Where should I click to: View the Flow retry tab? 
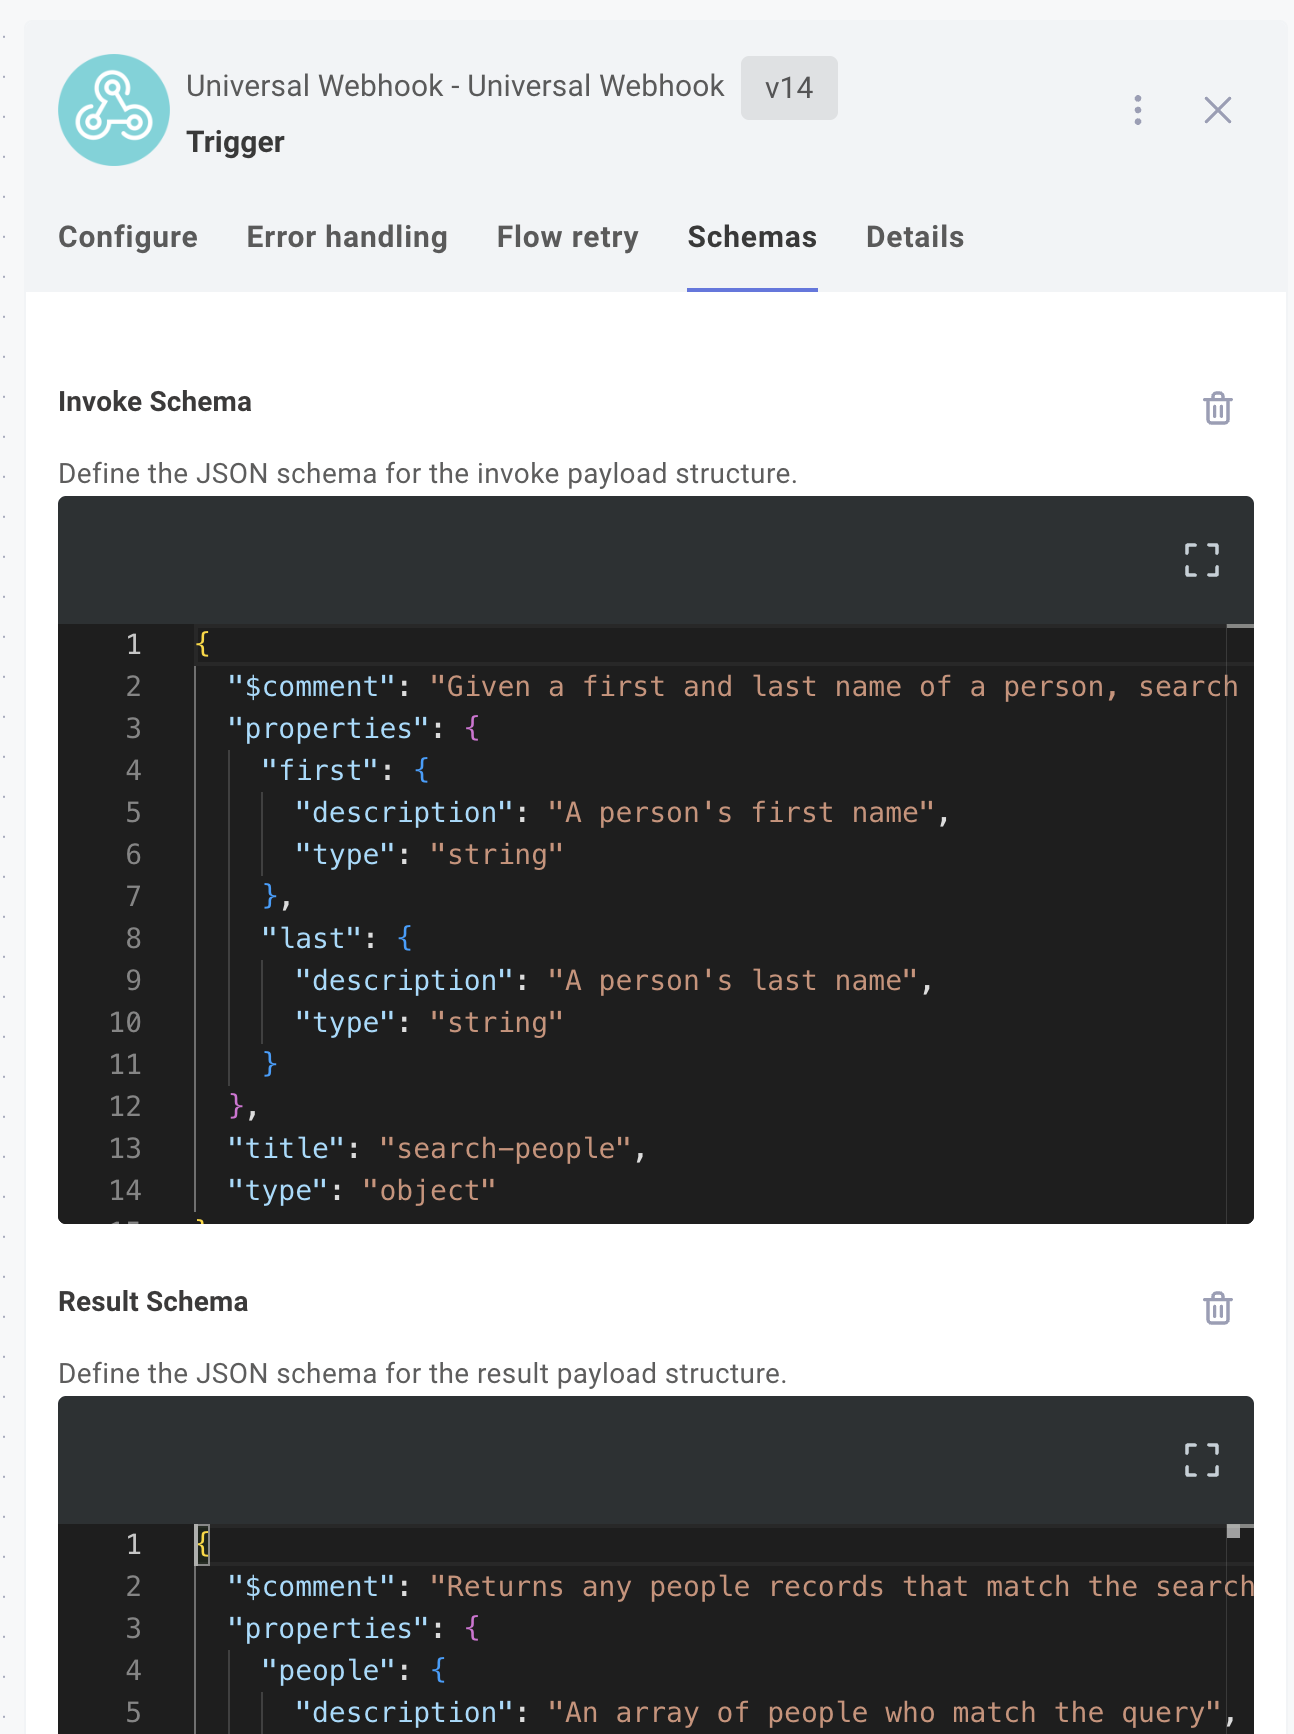(567, 237)
